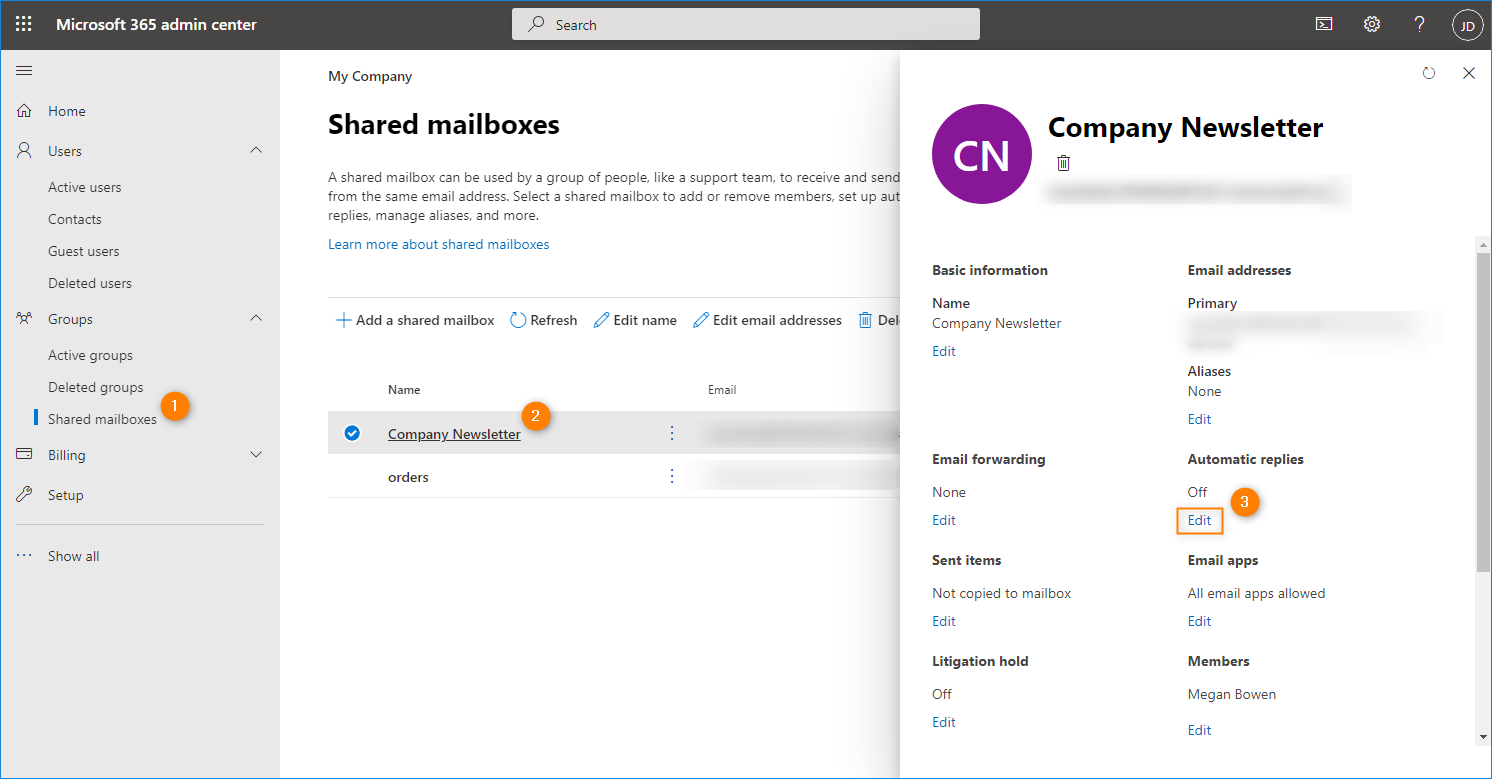Image resolution: width=1492 pixels, height=779 pixels.
Task: Select Active users in the sidebar
Action: click(83, 186)
